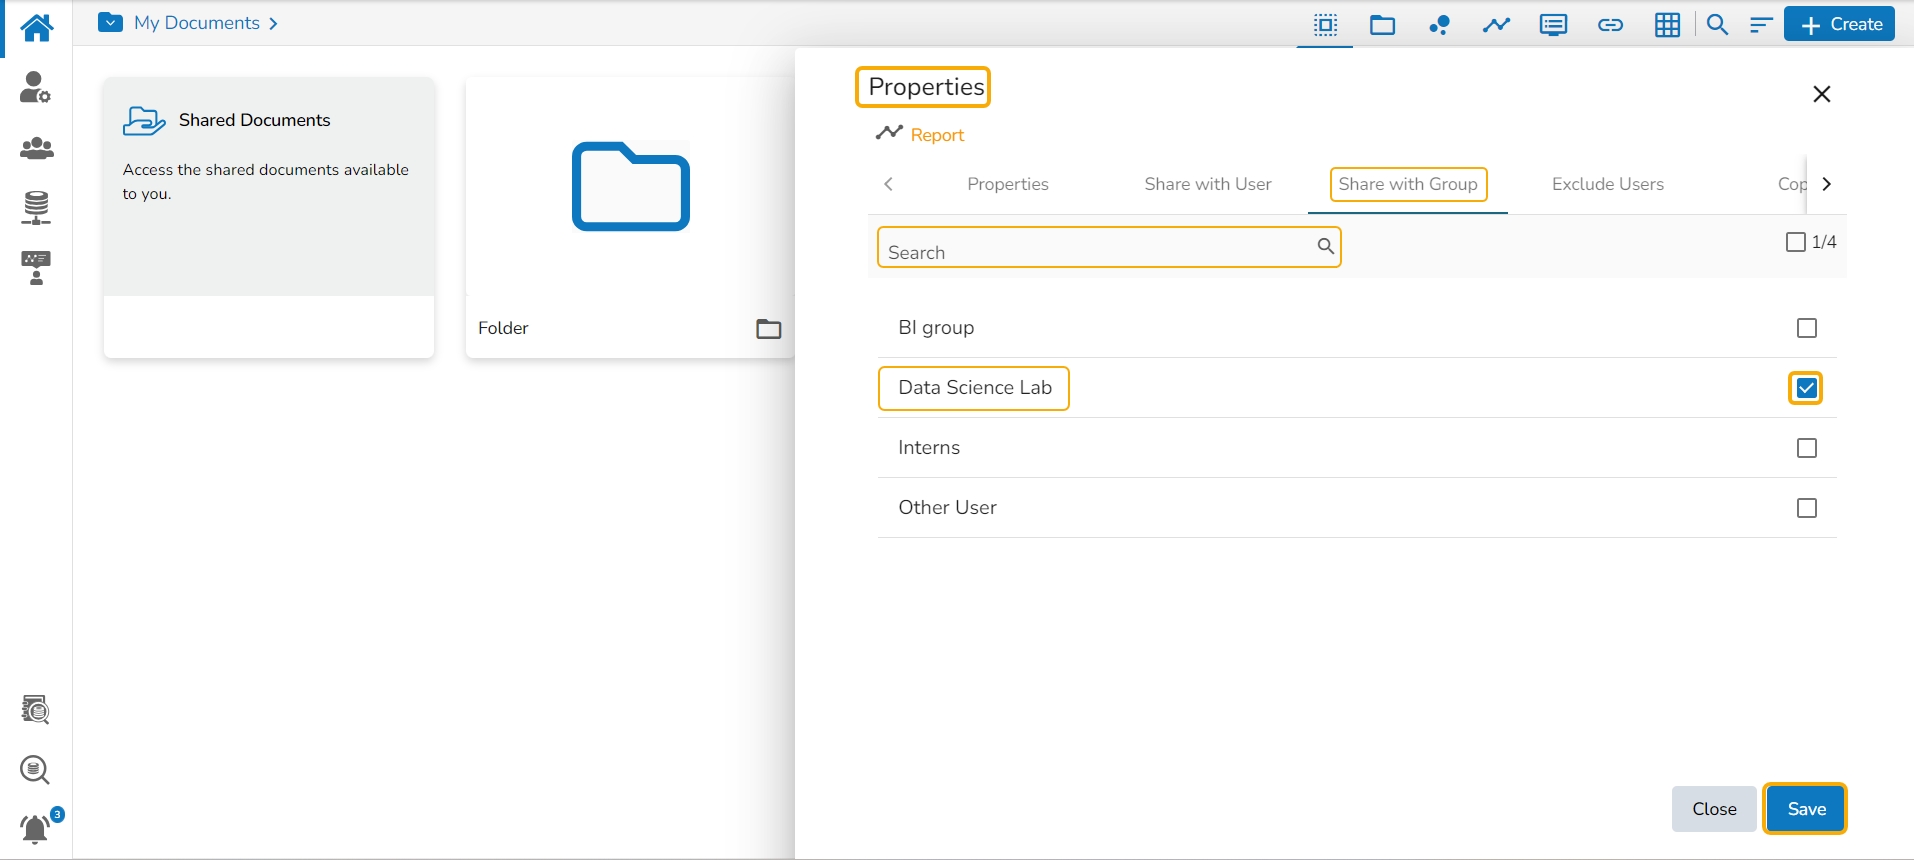The height and width of the screenshot is (860, 1914).
Task: Click the link icon in toolbar
Action: 1610,25
